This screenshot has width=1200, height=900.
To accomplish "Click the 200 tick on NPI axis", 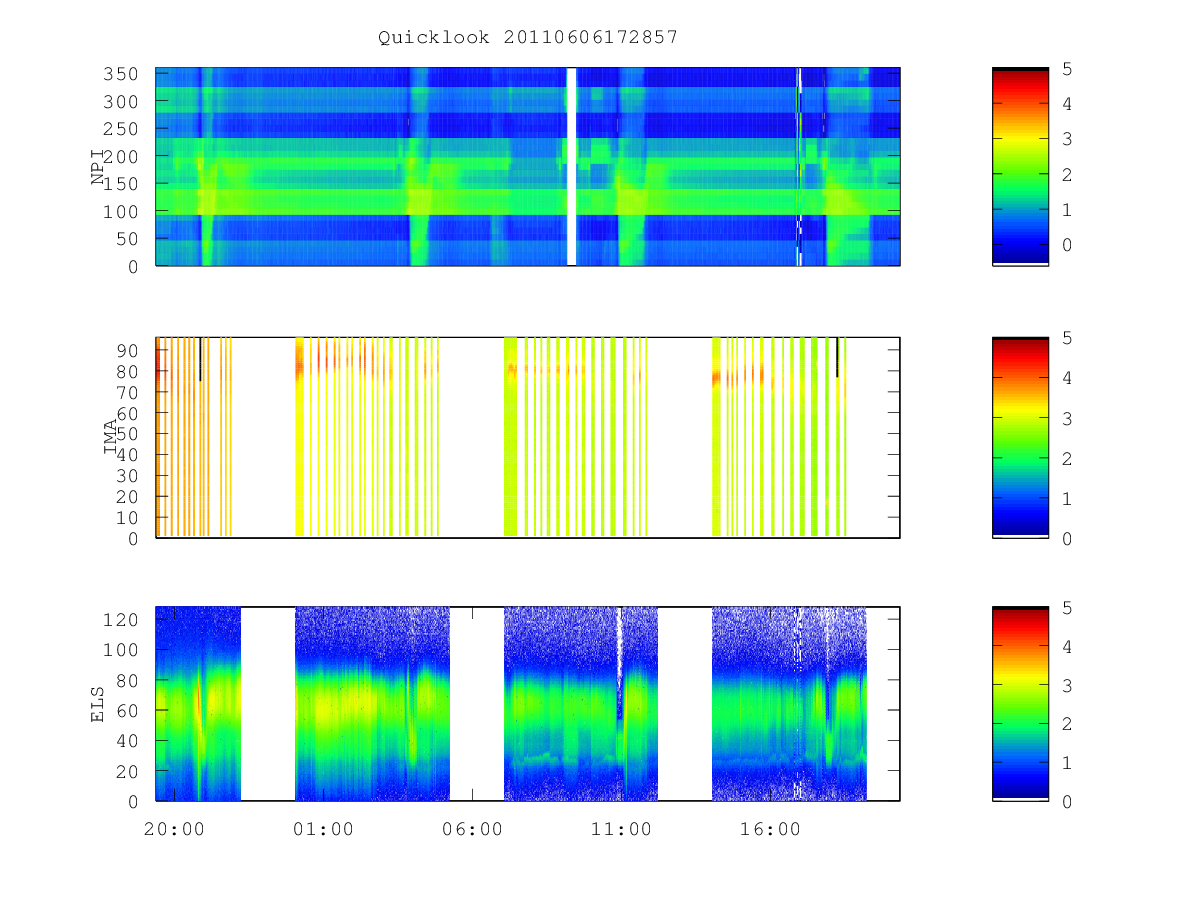I will [x=121, y=157].
